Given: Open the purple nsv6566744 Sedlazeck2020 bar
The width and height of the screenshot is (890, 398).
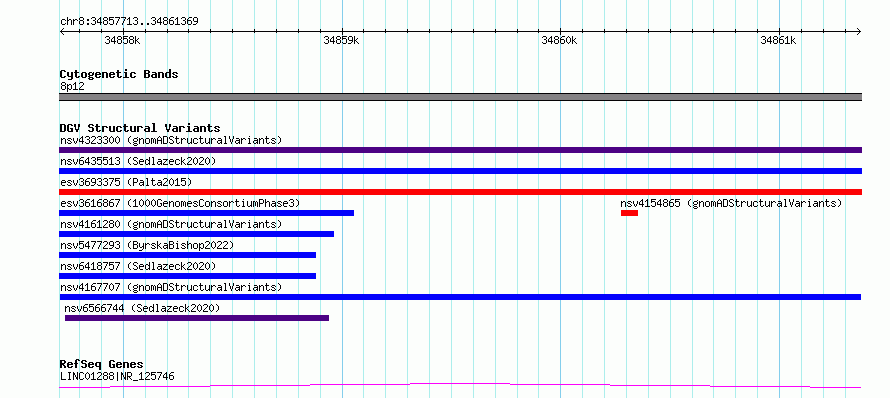Looking at the screenshot, I should click(197, 318).
